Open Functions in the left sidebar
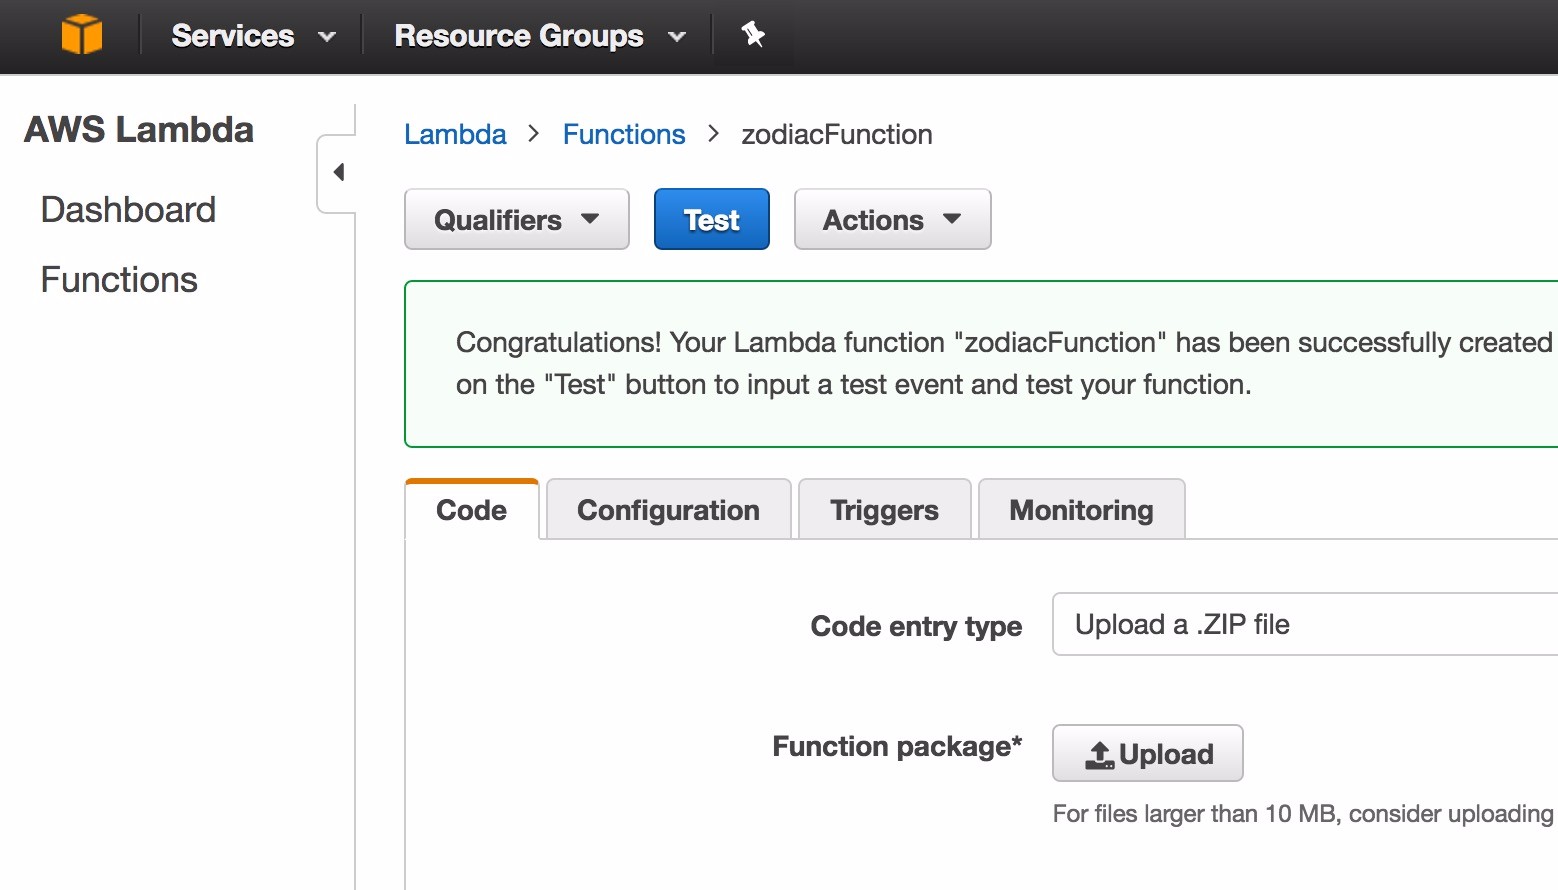This screenshot has height=890, width=1558. pyautogui.click(x=119, y=280)
